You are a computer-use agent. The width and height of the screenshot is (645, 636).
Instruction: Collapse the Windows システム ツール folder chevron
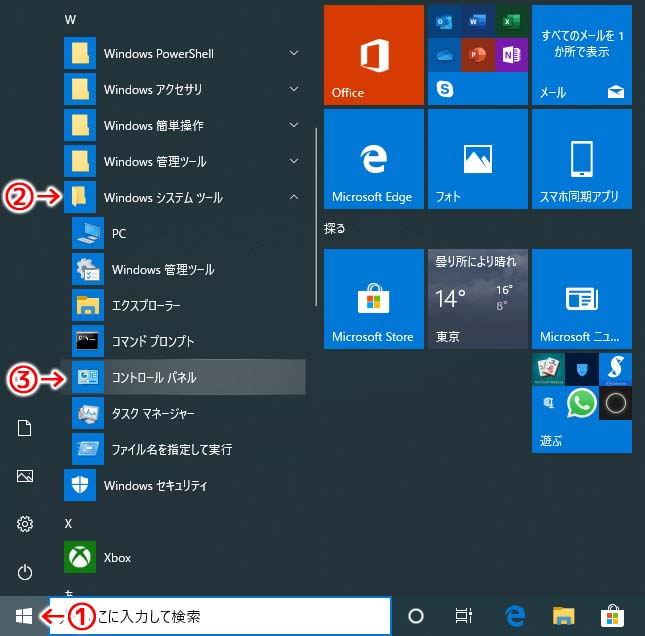294,197
